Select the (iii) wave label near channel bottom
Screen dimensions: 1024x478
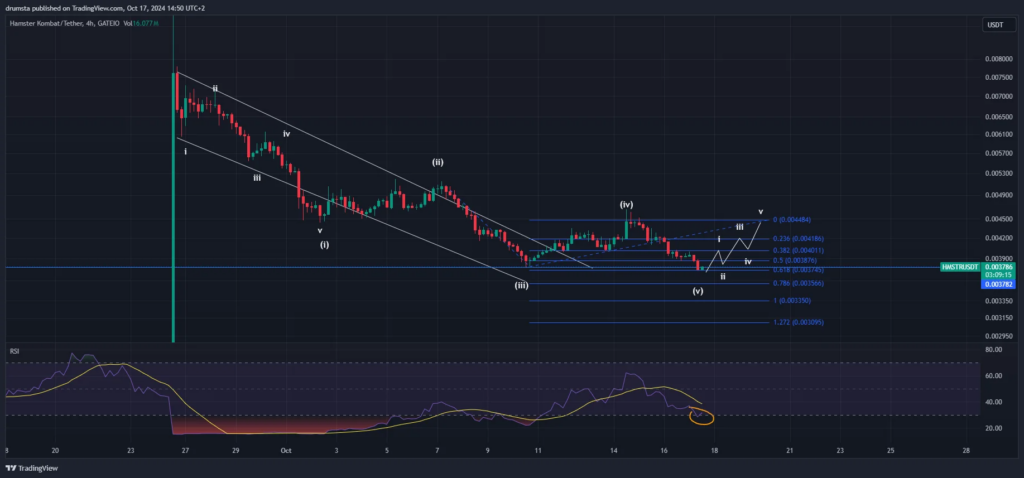pyautogui.click(x=521, y=285)
